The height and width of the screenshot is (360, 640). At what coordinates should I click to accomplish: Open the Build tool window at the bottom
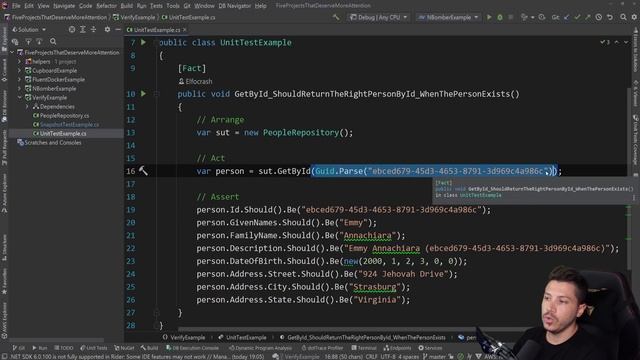(149, 348)
